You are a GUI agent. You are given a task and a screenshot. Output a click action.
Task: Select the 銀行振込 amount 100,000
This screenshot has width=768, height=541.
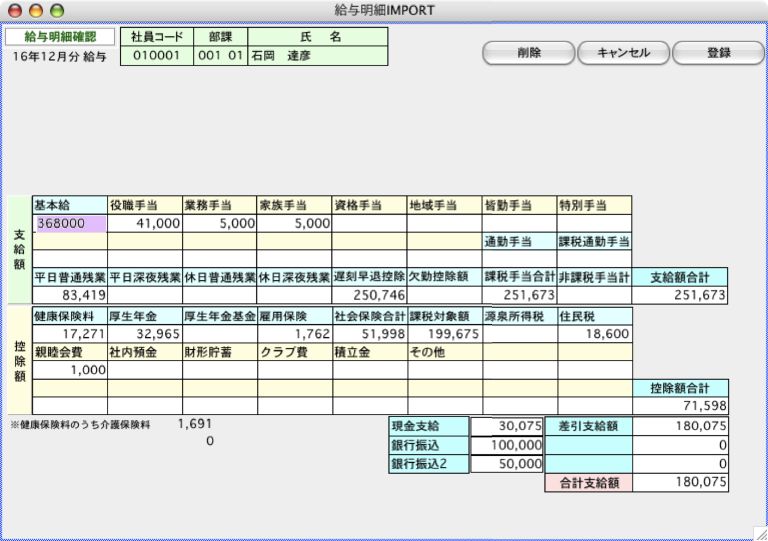point(506,445)
